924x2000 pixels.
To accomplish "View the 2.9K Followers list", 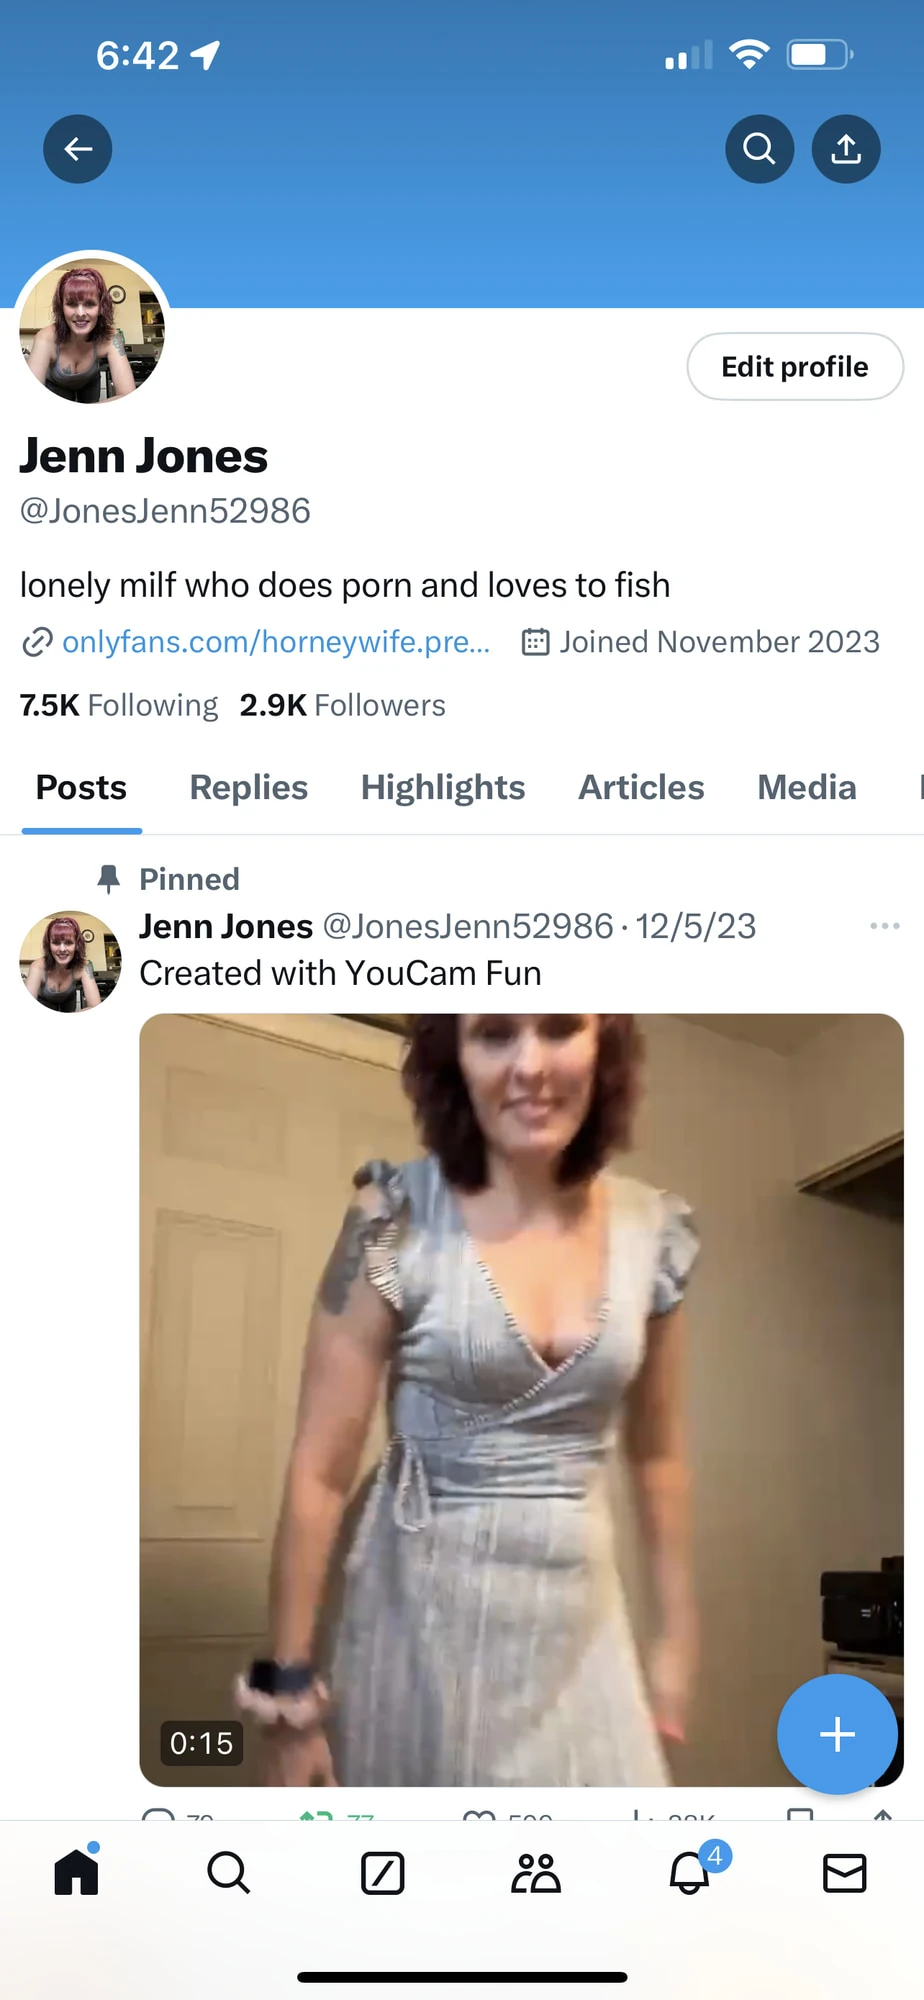I will point(341,705).
